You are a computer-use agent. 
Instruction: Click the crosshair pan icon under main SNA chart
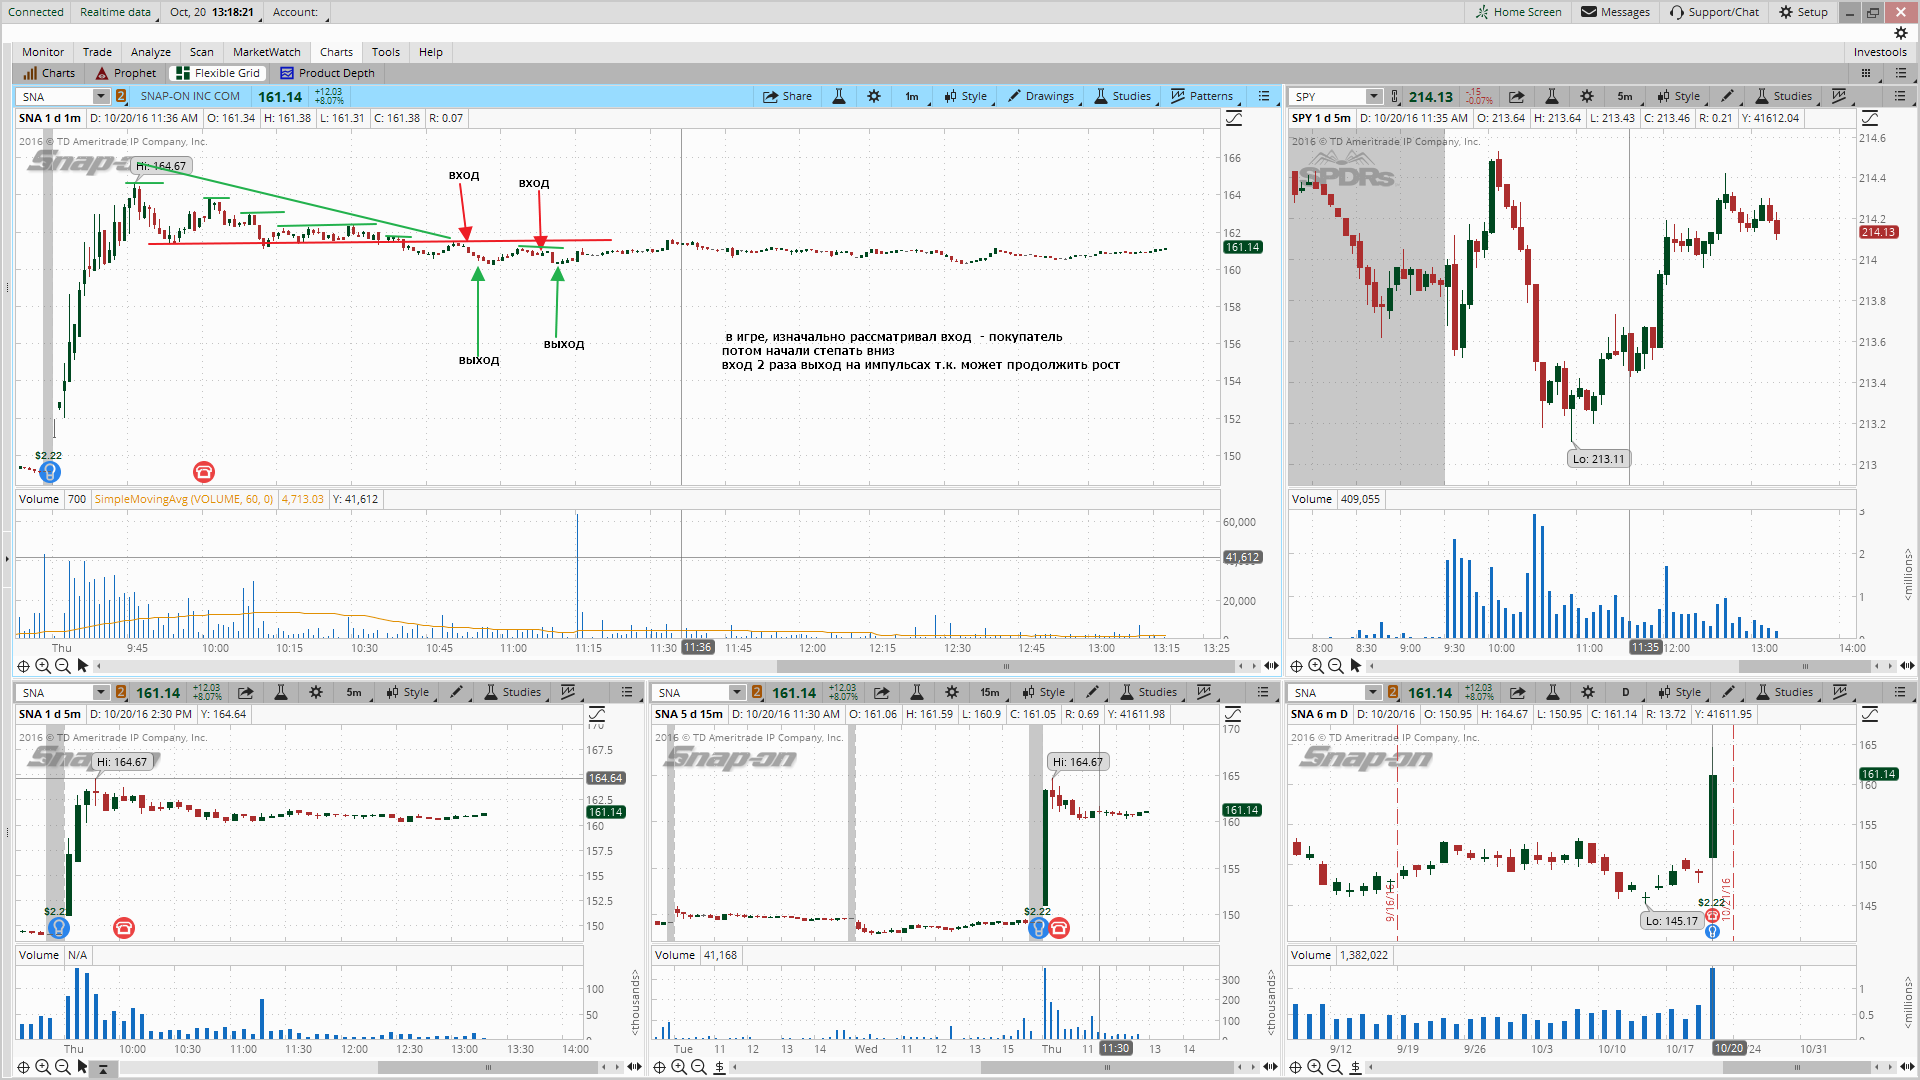tap(23, 666)
